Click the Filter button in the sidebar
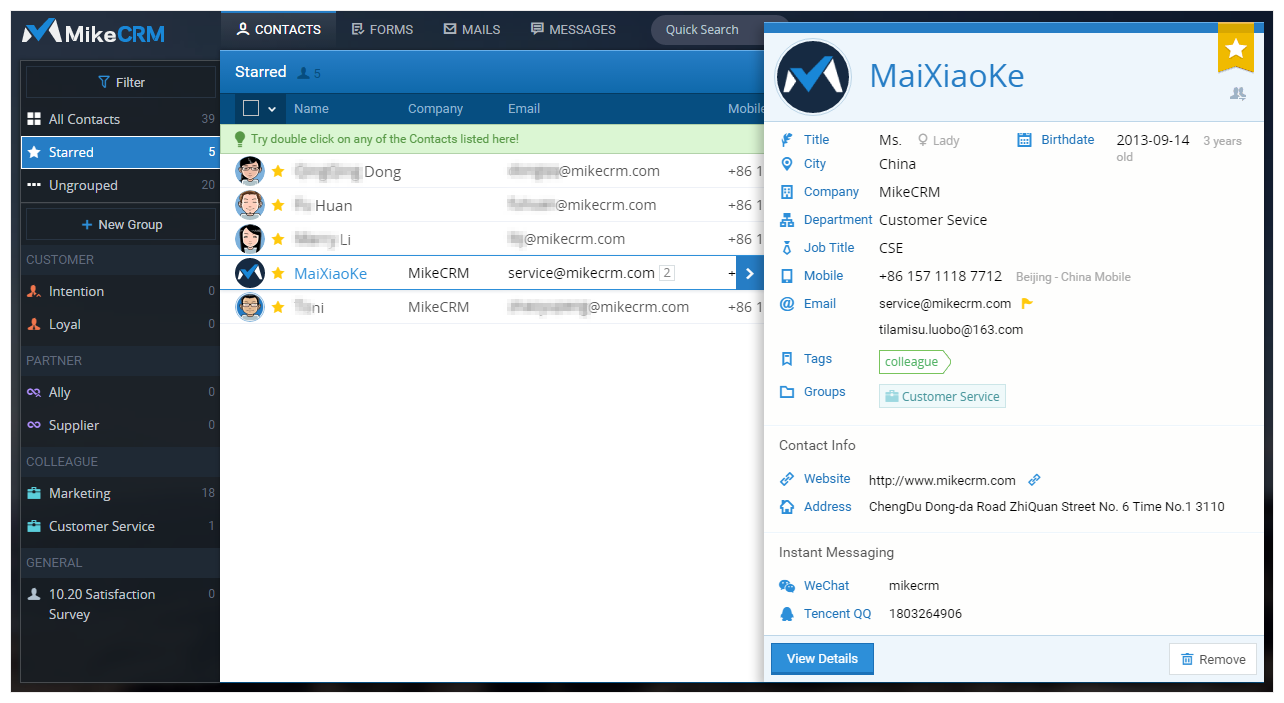The width and height of the screenshot is (1284, 703). click(120, 82)
